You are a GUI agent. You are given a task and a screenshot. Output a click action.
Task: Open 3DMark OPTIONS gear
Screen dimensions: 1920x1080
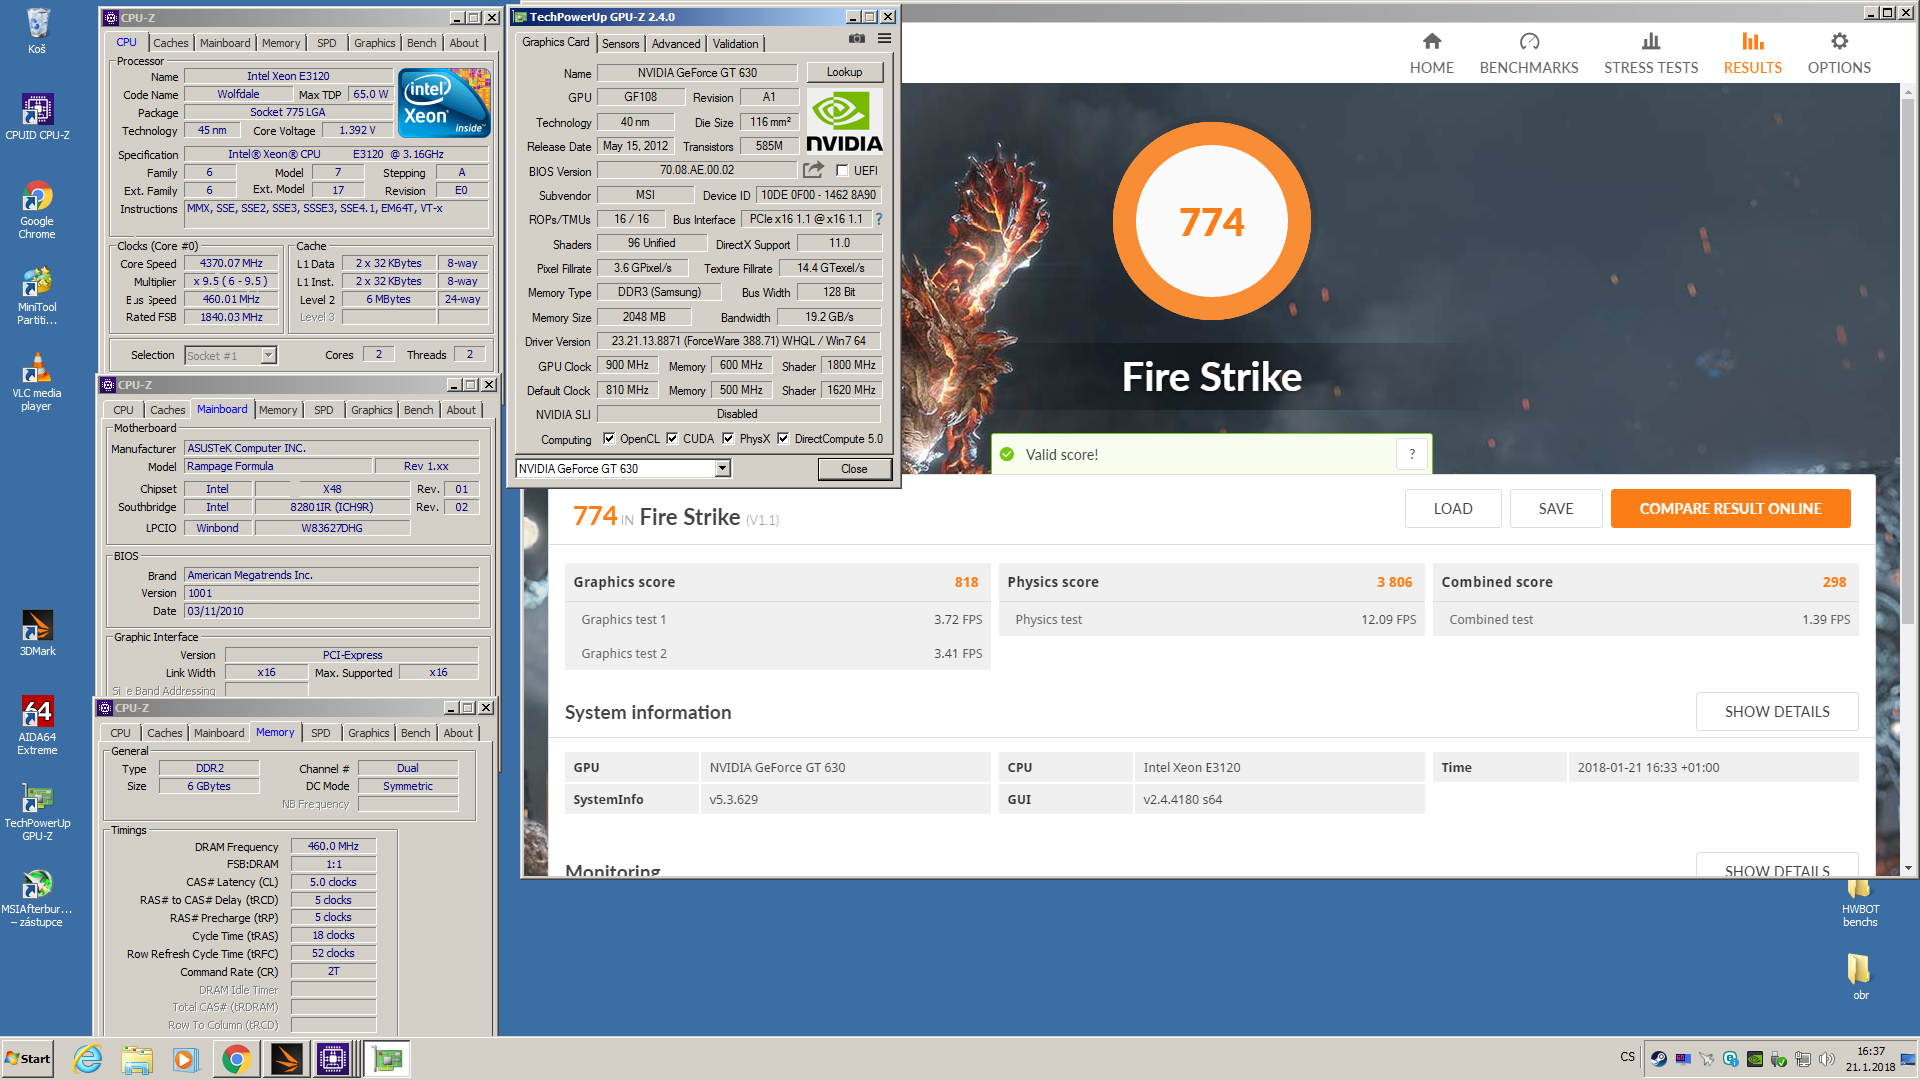click(1839, 53)
